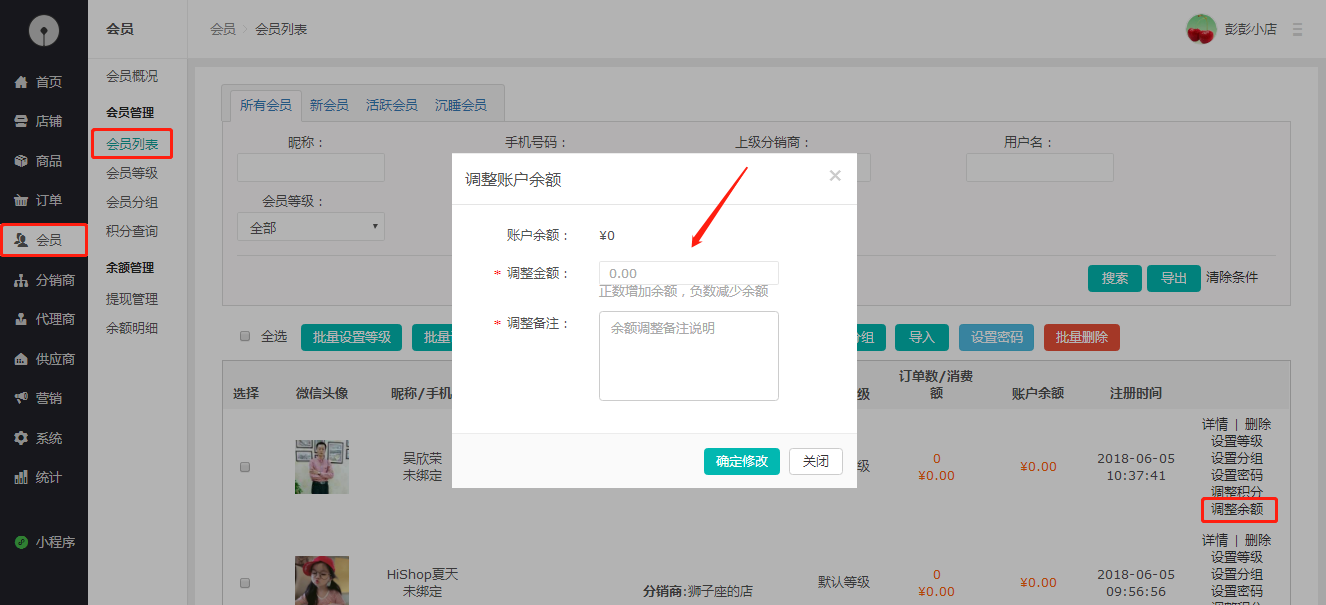The width and height of the screenshot is (1326, 605).
Task: Open the 彭彭小店 account avatar menu
Action: pyautogui.click(x=1199, y=27)
